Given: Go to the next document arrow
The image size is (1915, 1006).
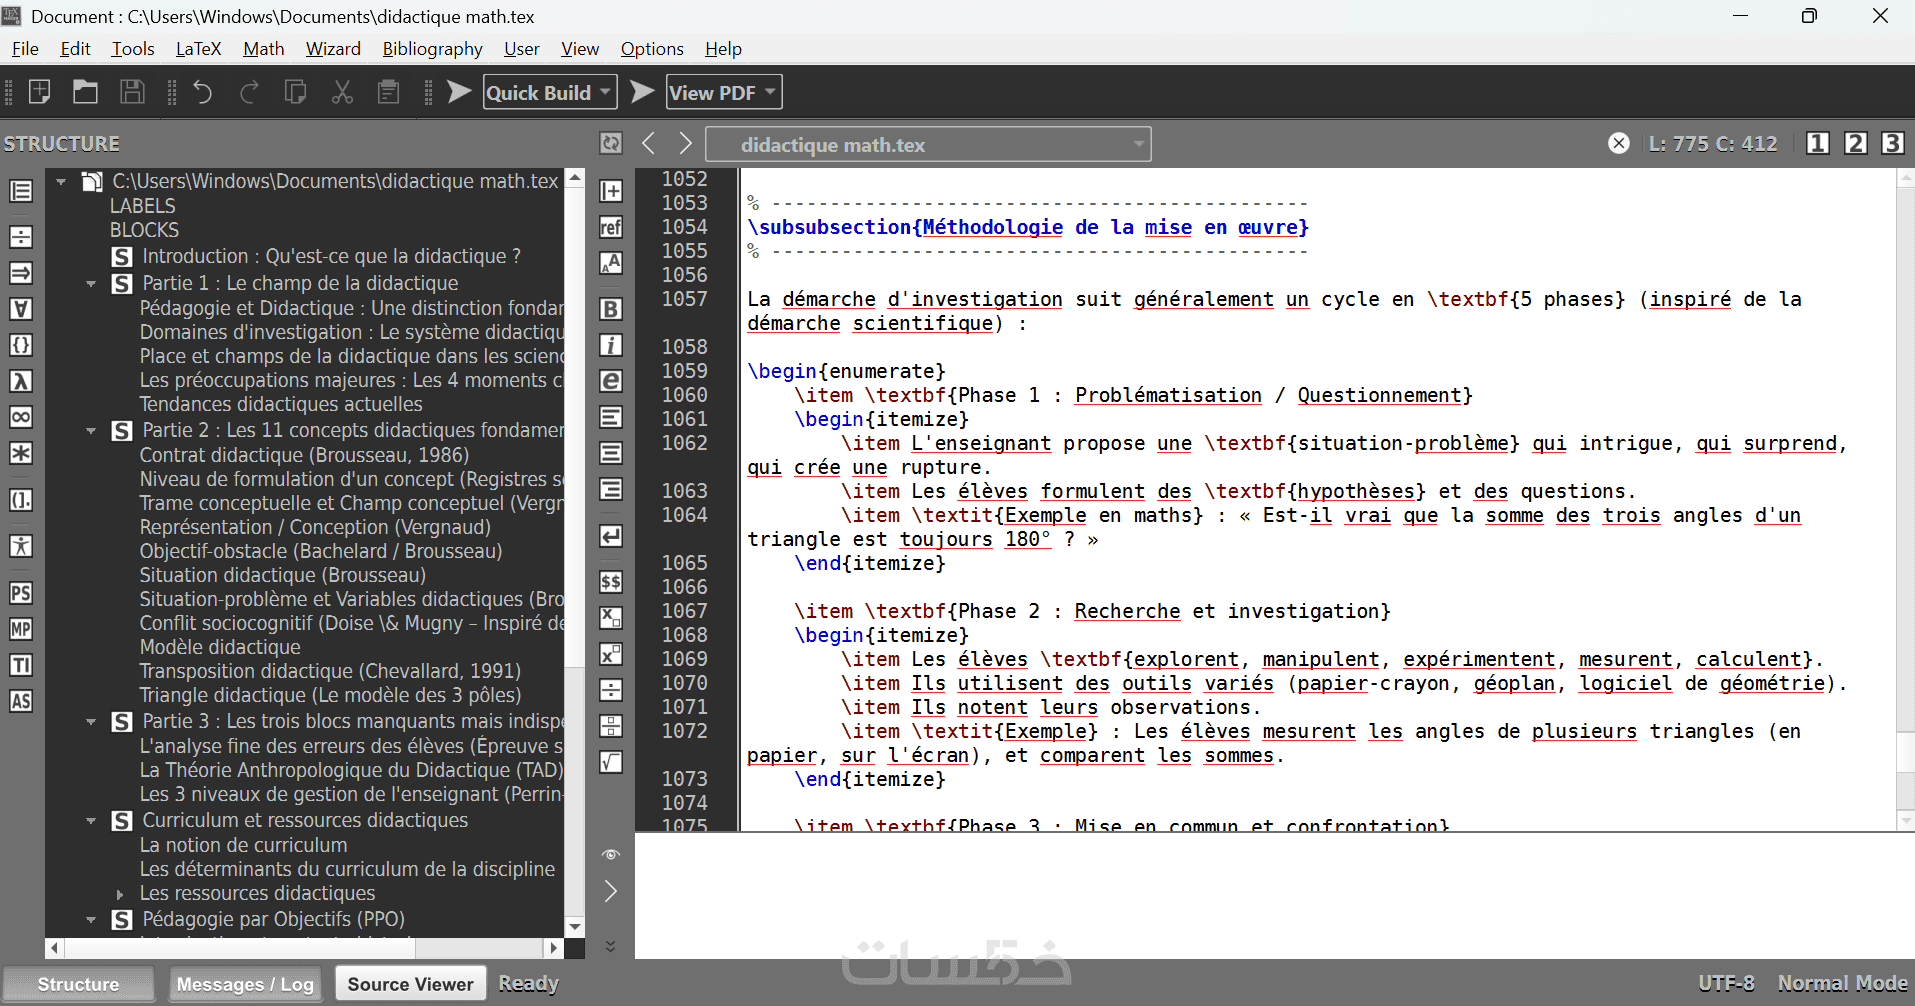Looking at the screenshot, I should (685, 143).
